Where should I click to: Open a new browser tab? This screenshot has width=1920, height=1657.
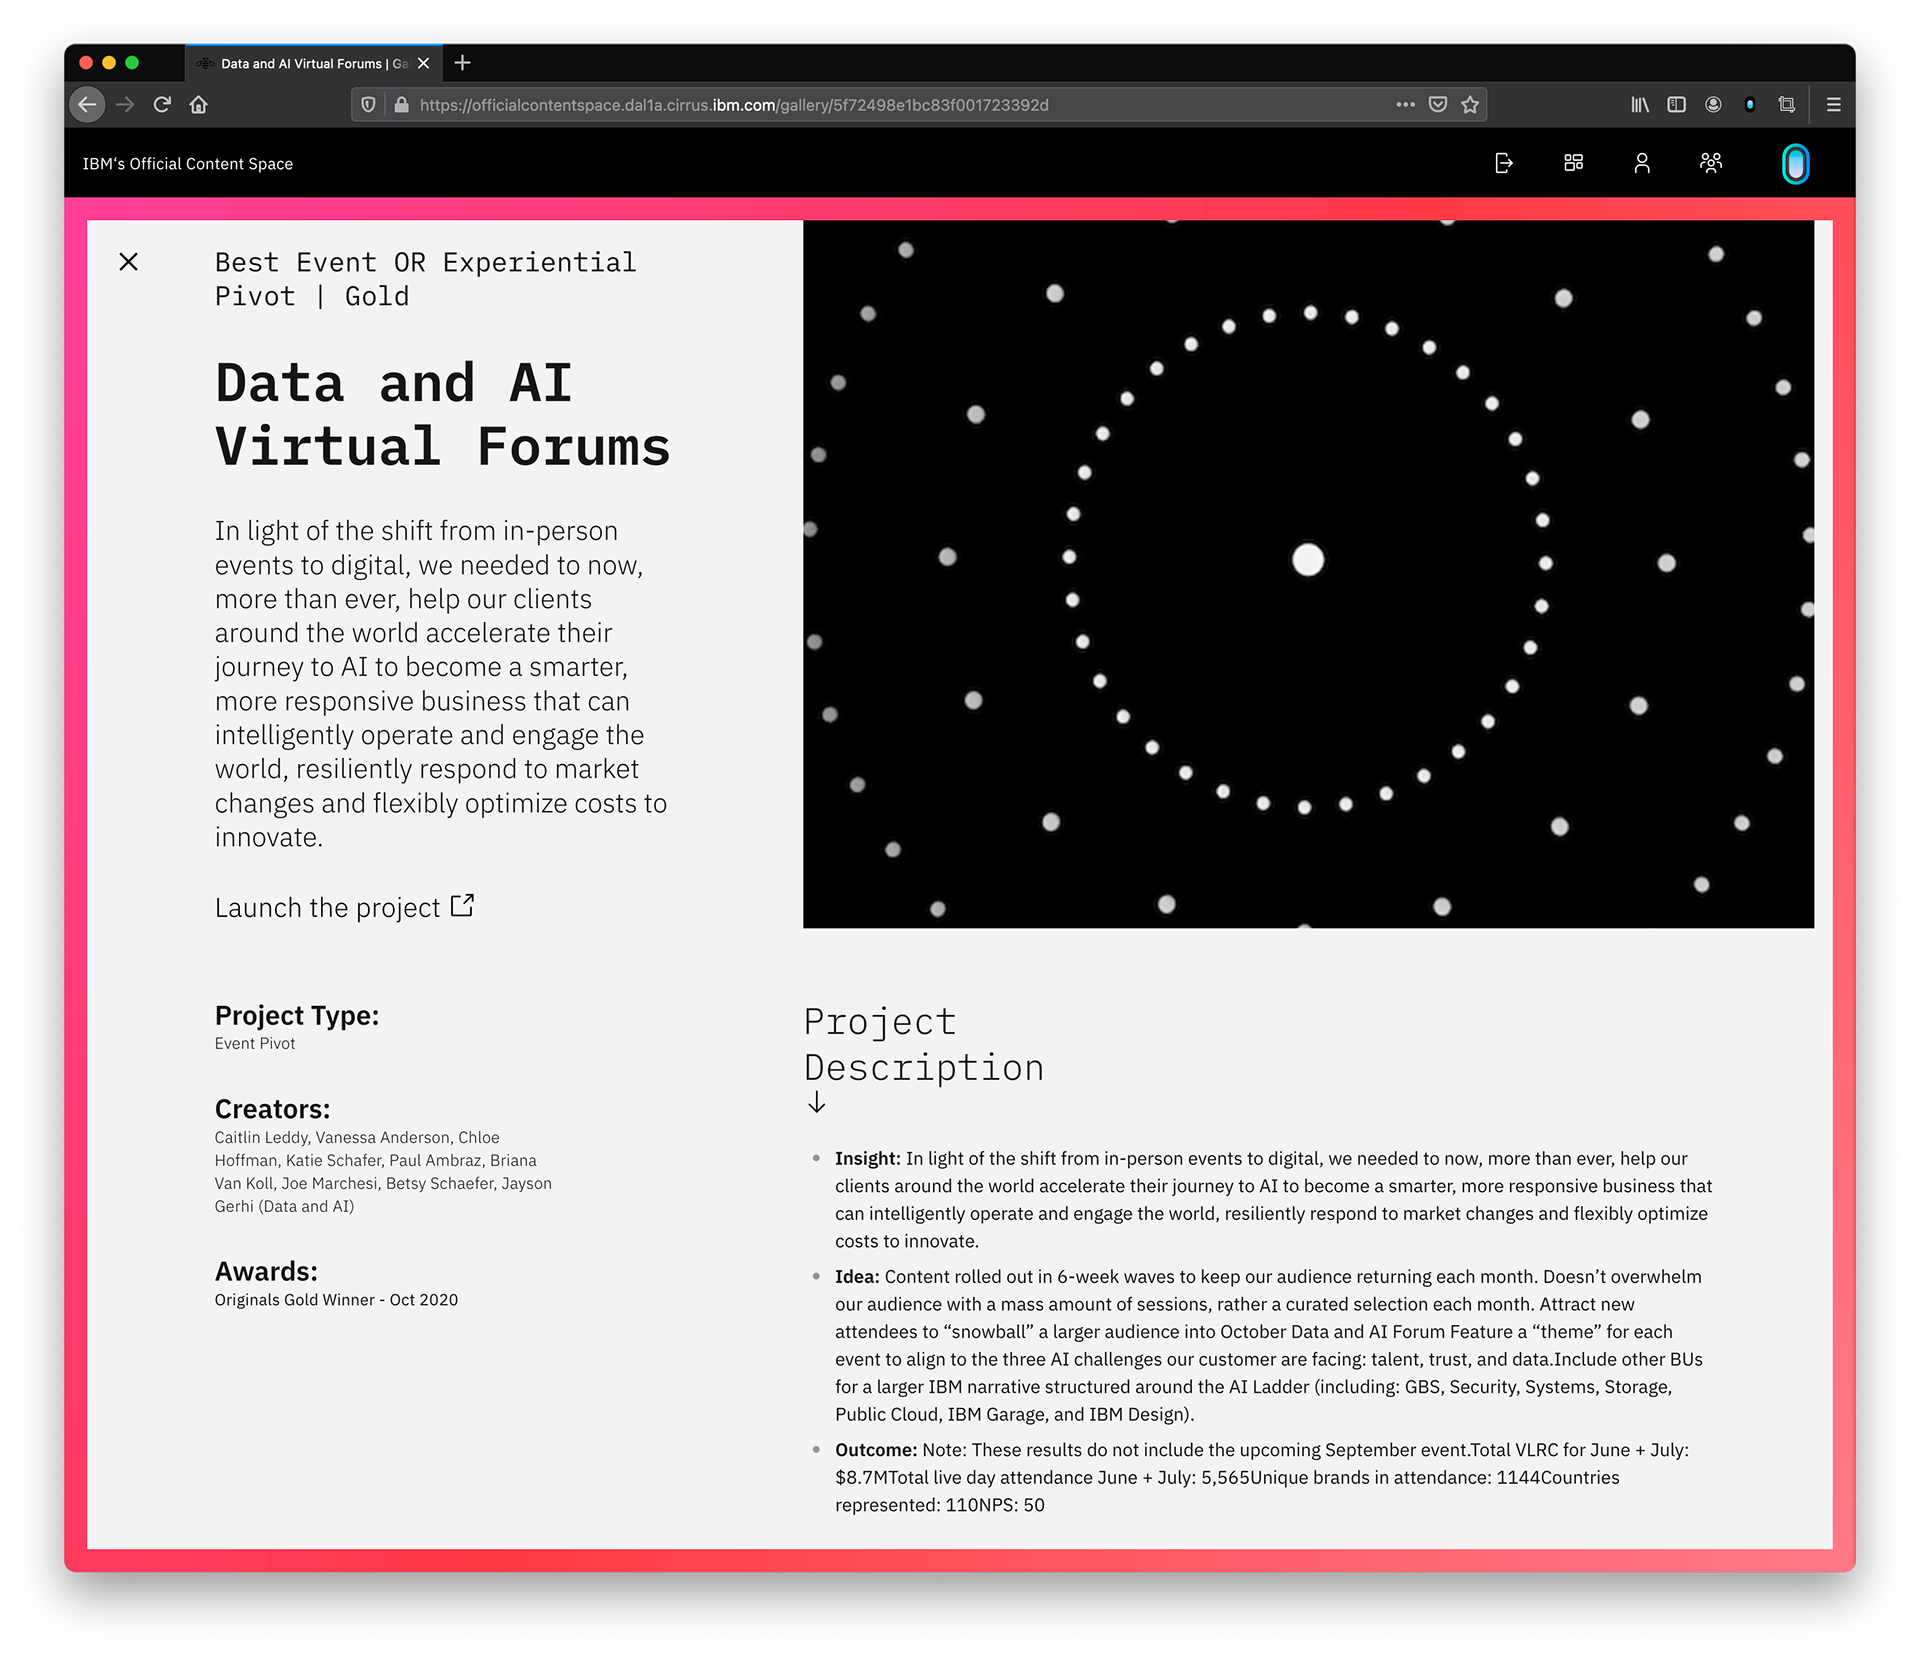[x=462, y=63]
